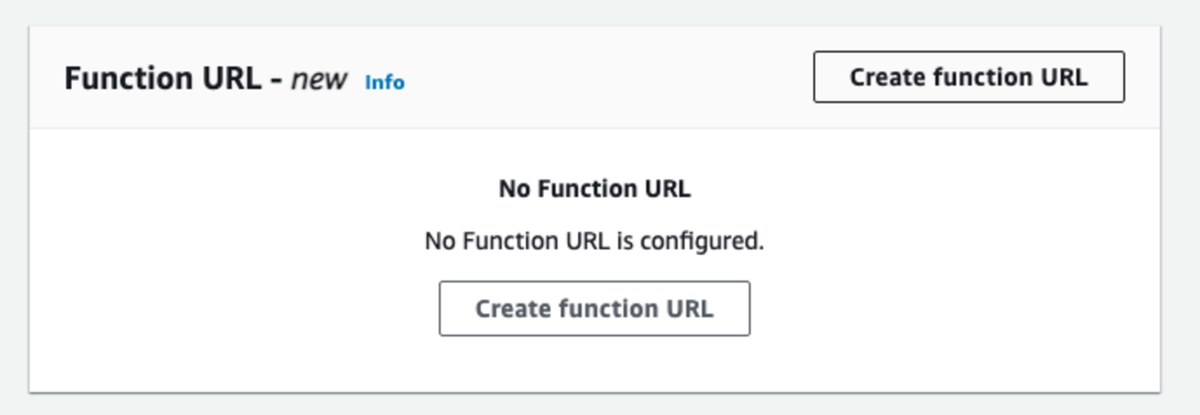This screenshot has height=415, width=1200.
Task: Click the 'Function URL - new' section title
Action: [205, 79]
